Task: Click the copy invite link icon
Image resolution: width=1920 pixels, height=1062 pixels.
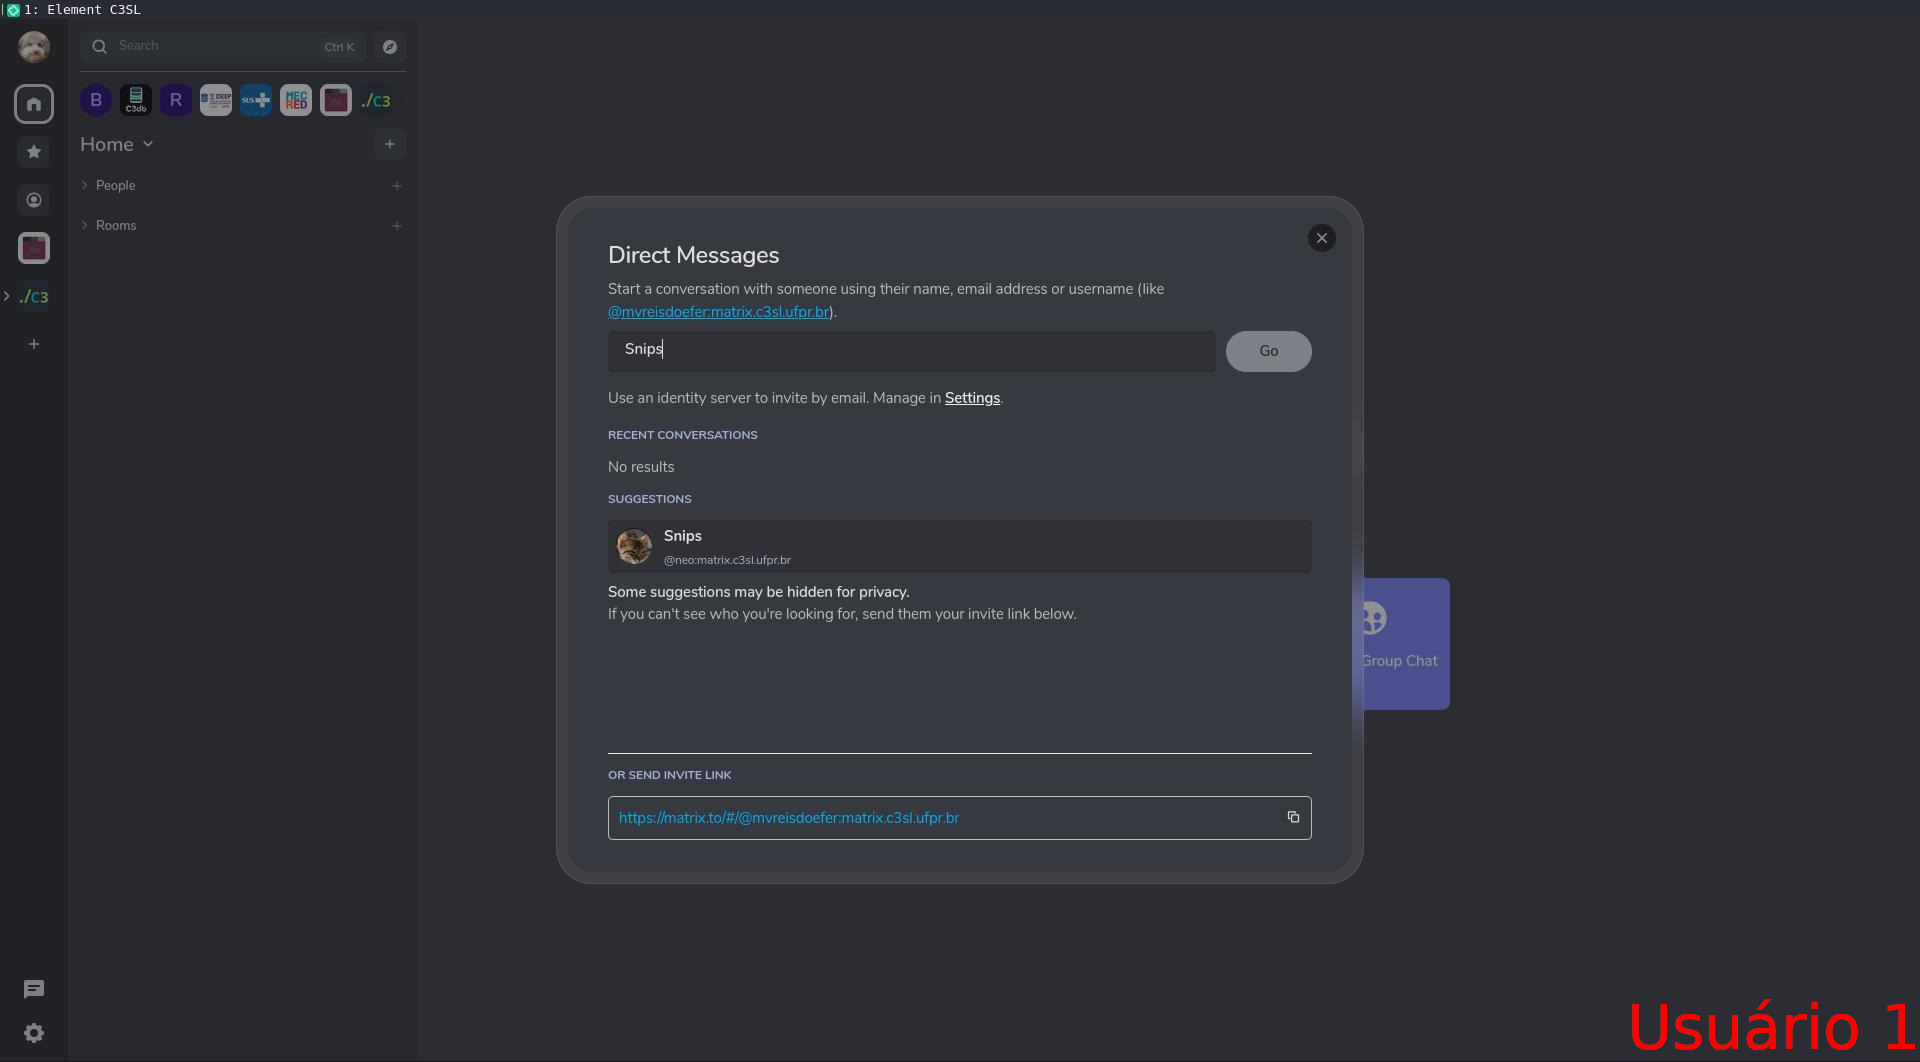Action: click(1293, 817)
